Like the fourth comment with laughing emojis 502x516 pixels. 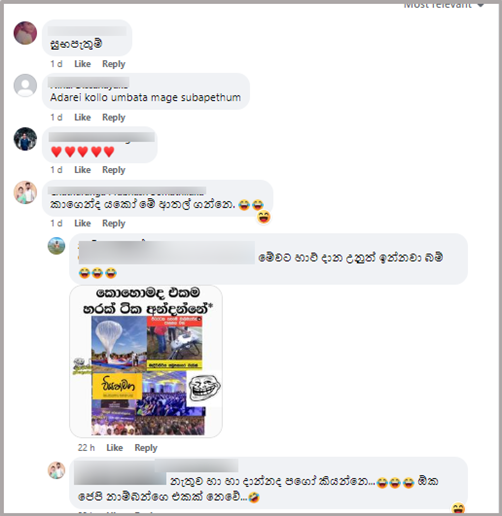(82, 223)
